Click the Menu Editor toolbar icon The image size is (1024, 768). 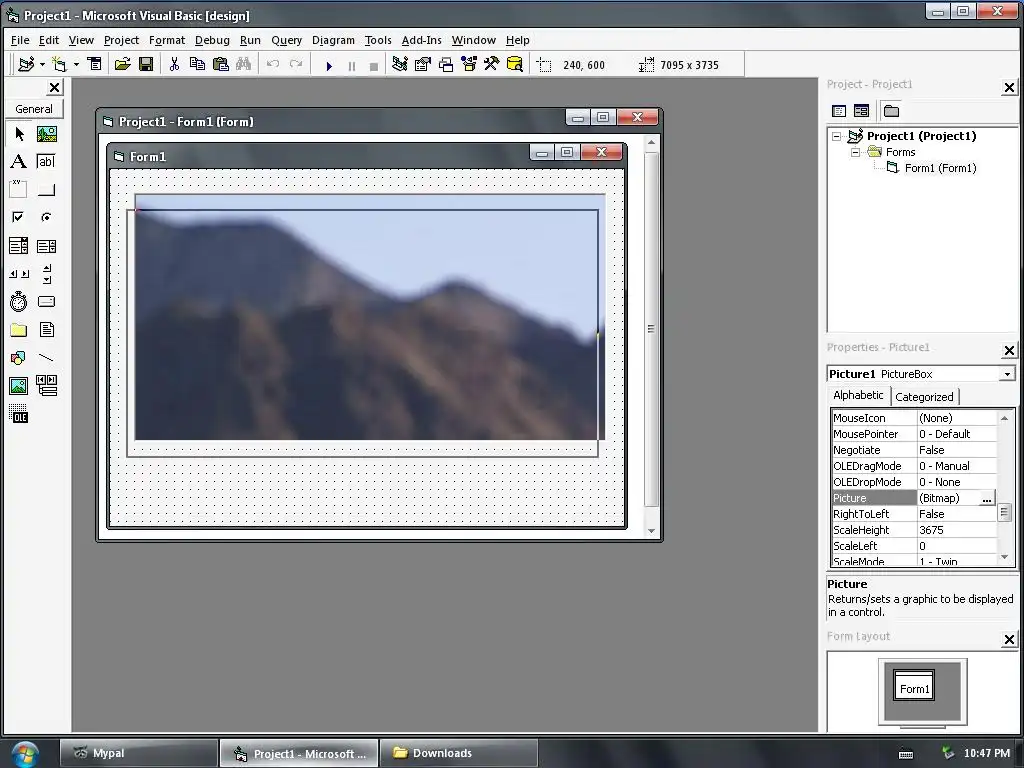95,64
